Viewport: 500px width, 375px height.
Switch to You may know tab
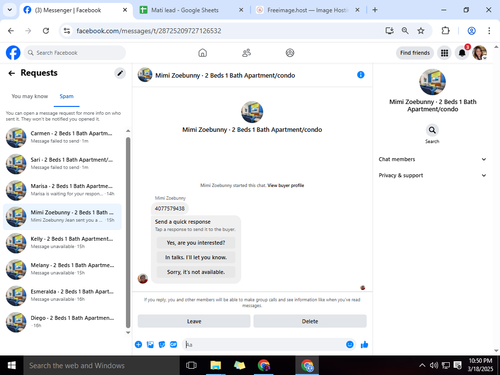click(x=30, y=96)
